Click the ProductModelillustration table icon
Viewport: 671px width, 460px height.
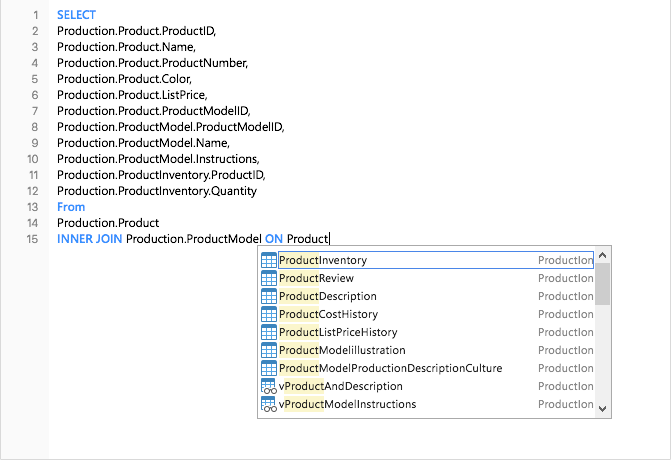[x=268, y=350]
